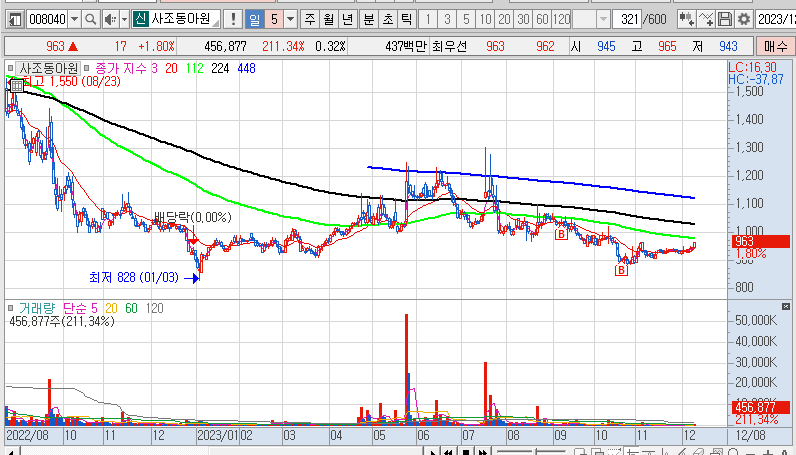
Task: Select the 초 second chart period
Action: point(388,20)
